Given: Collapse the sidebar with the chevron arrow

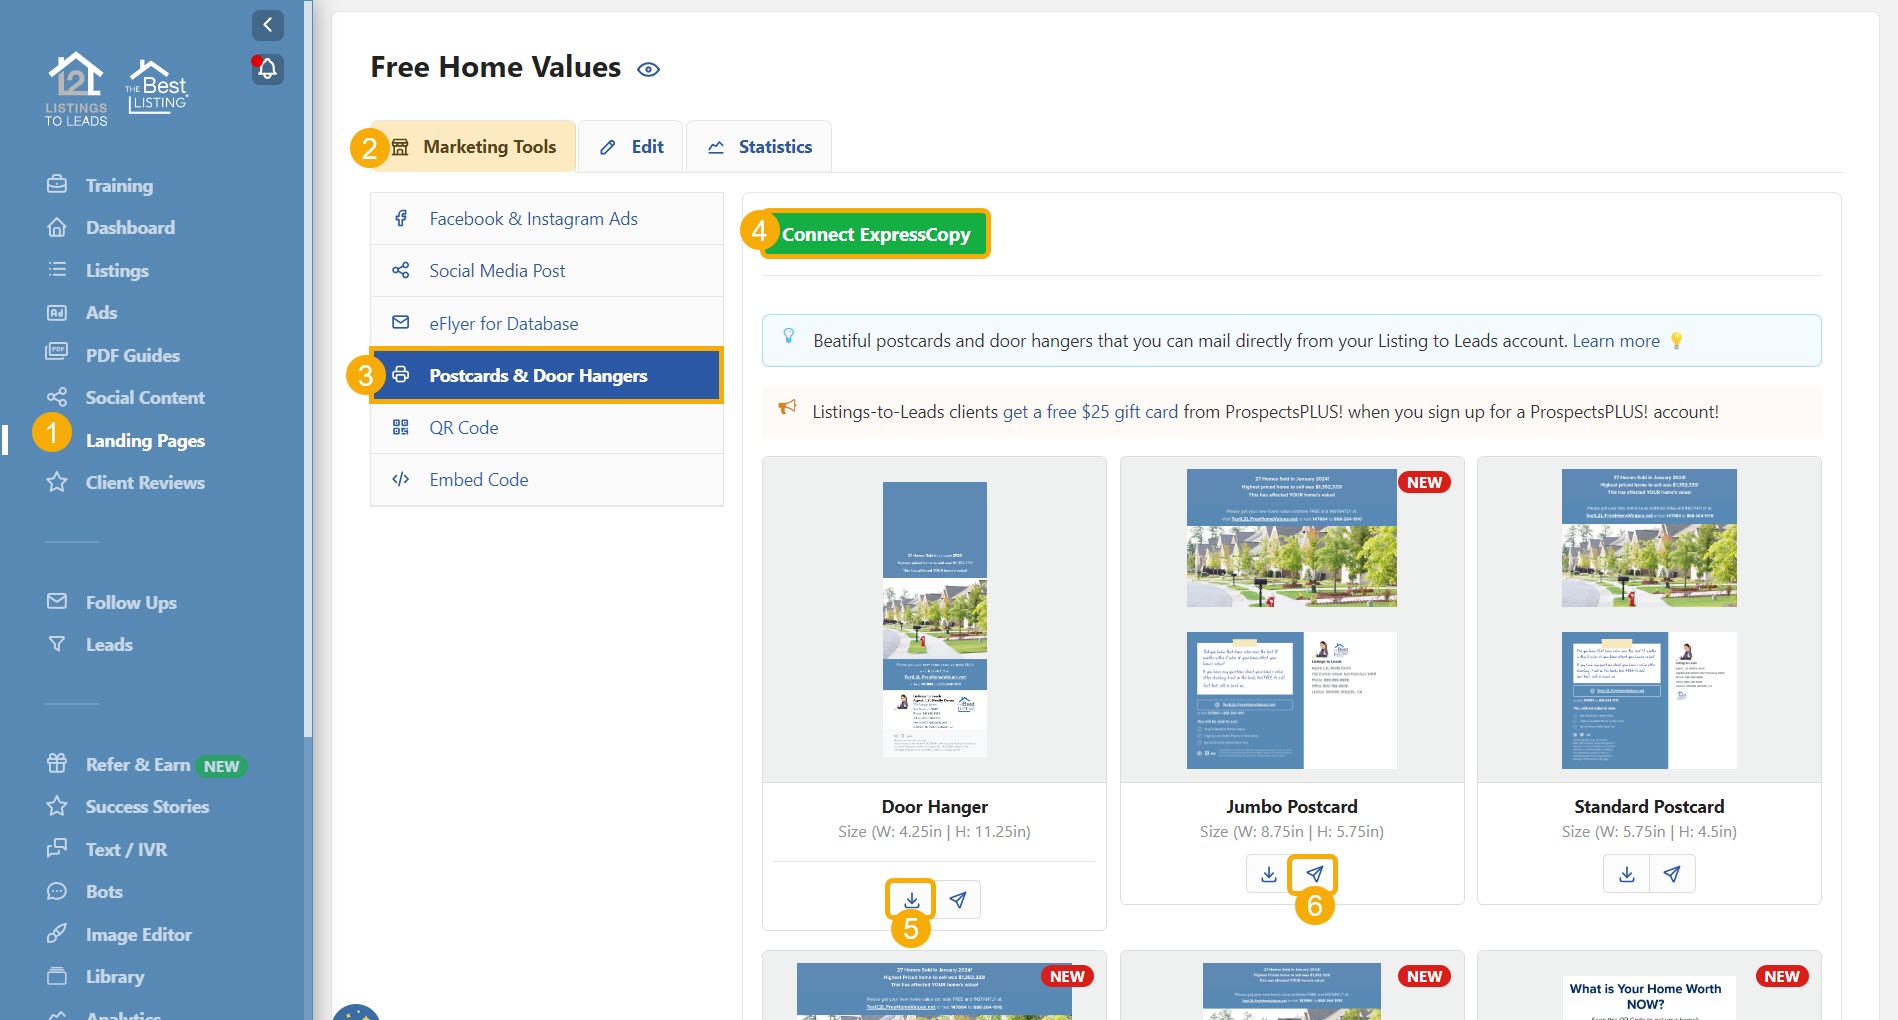Looking at the screenshot, I should pos(267,25).
